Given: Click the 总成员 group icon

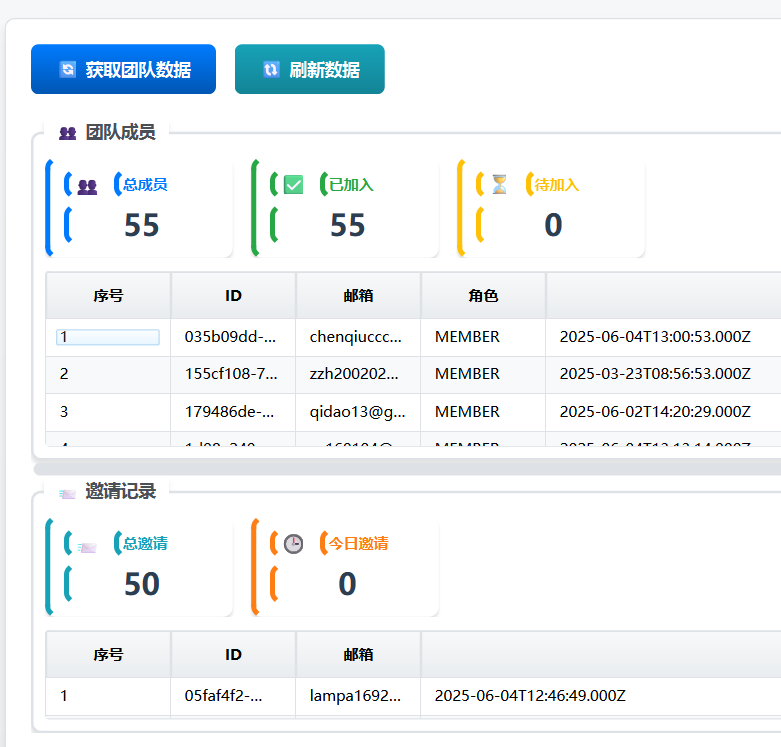Looking at the screenshot, I should pyautogui.click(x=87, y=187).
